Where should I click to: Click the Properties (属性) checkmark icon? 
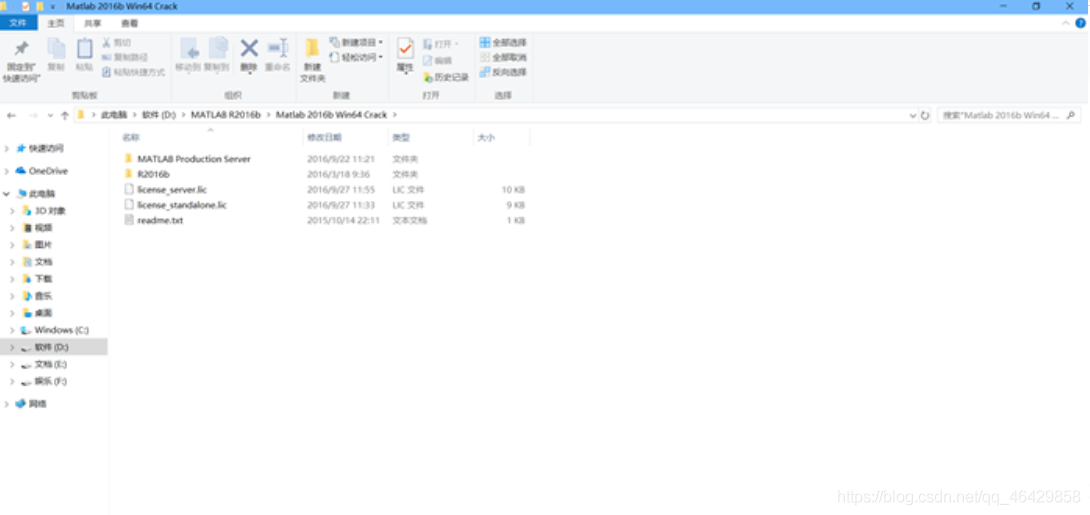pyautogui.click(x=405, y=49)
